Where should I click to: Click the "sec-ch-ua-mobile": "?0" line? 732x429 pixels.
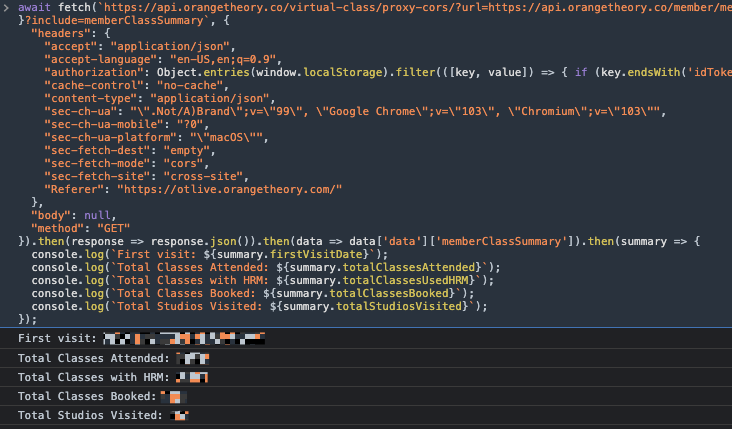[x=127, y=124]
